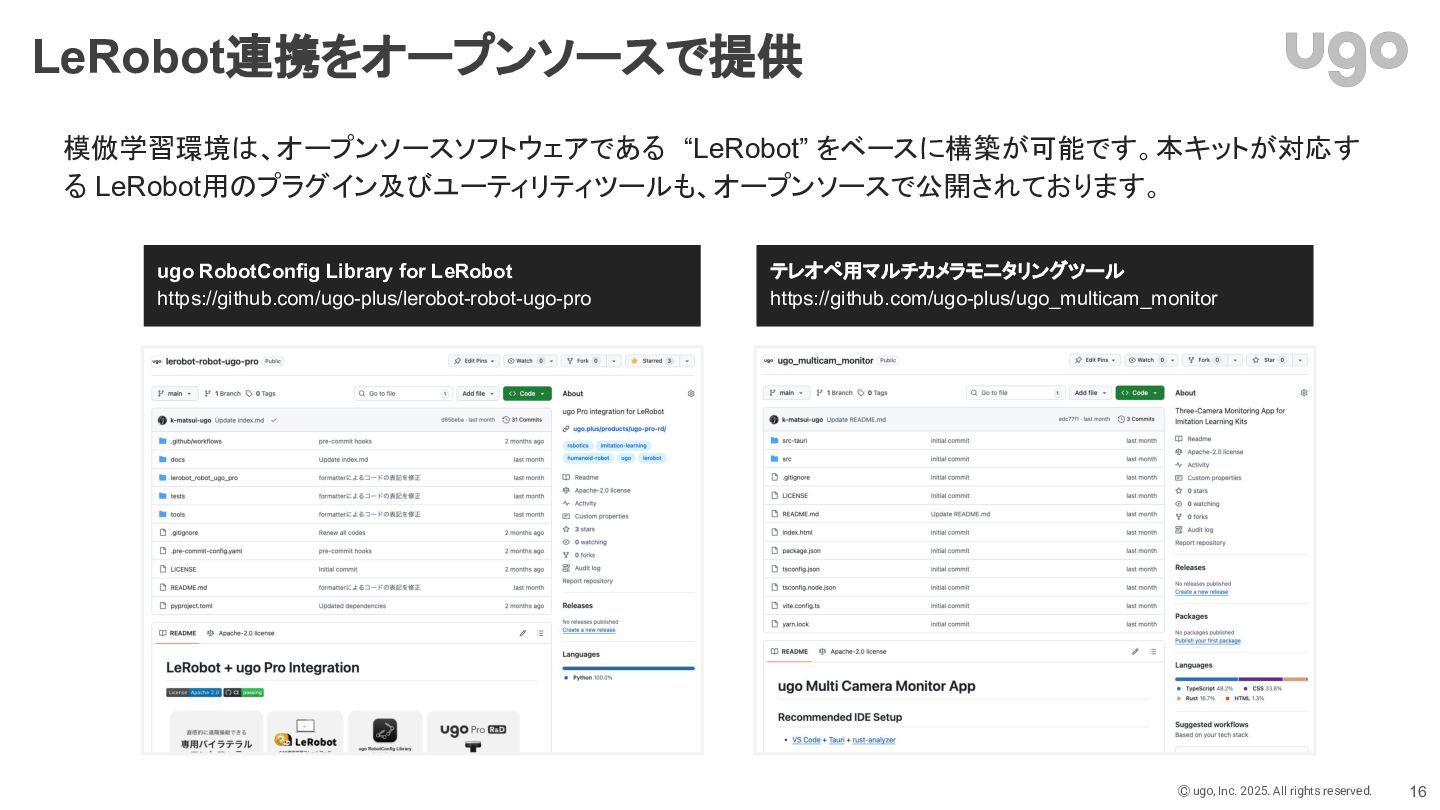This screenshot has height=810, width=1440.
Task: Open vite.config.ts file row
Action: coord(964,606)
